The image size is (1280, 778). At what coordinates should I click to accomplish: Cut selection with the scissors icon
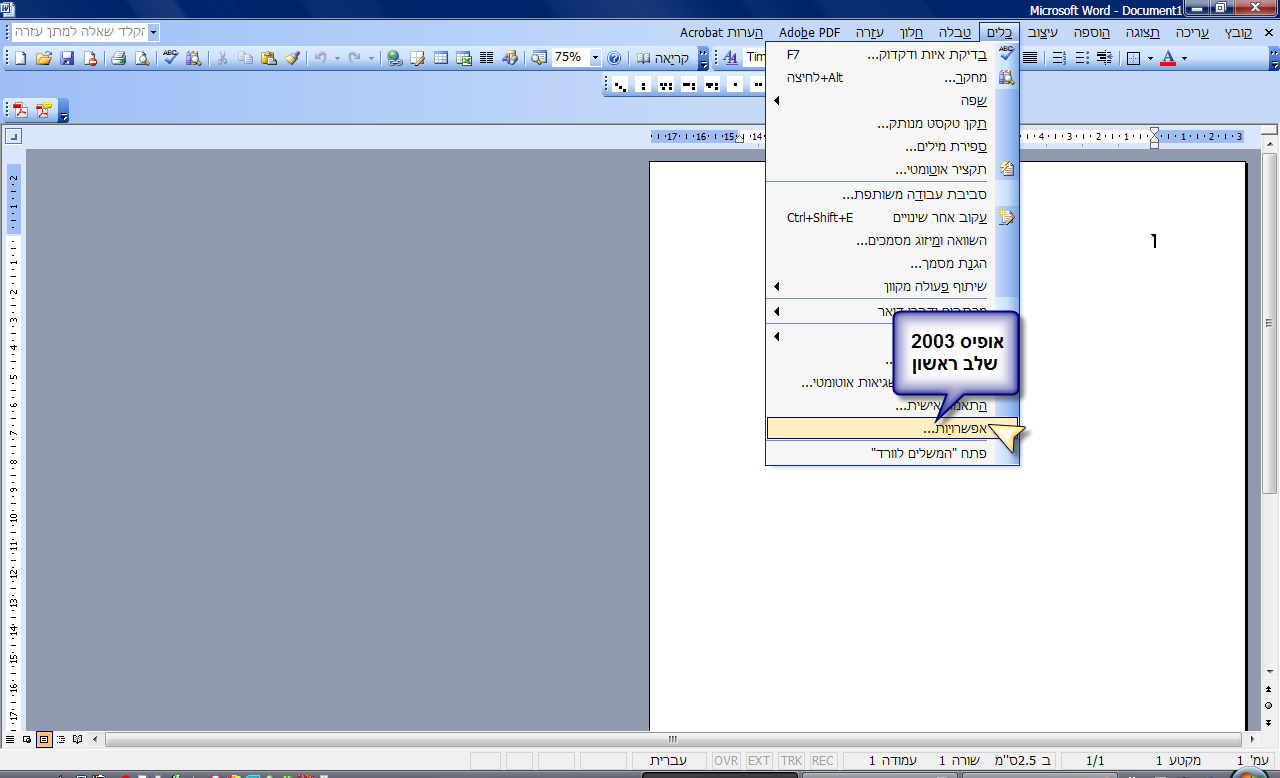click(222, 58)
